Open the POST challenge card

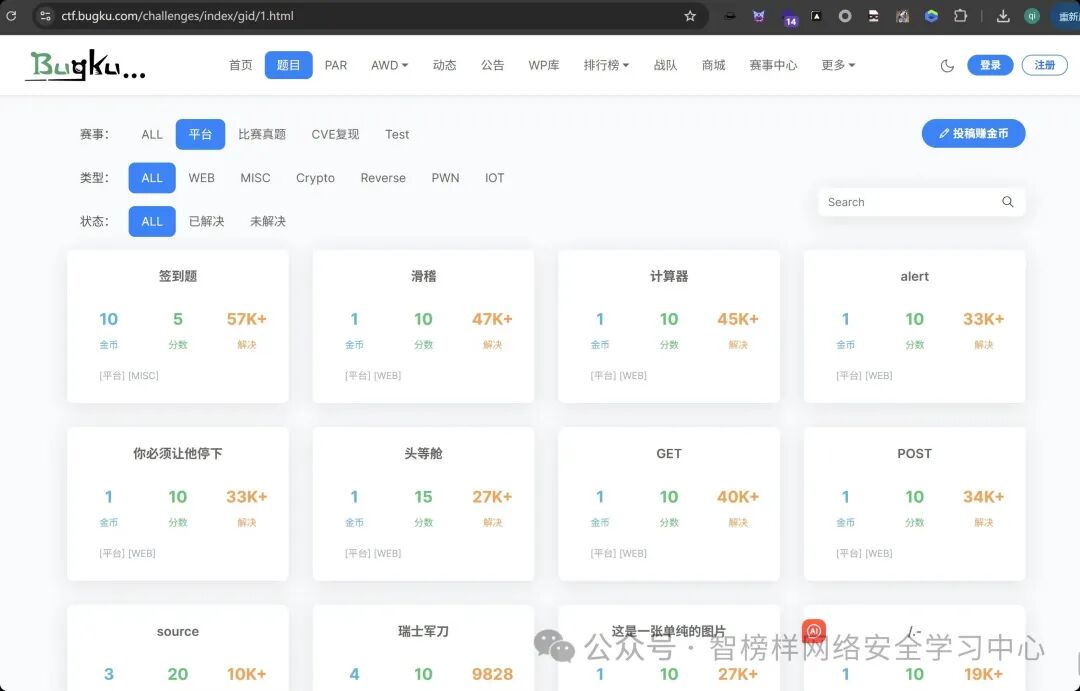tap(915, 504)
